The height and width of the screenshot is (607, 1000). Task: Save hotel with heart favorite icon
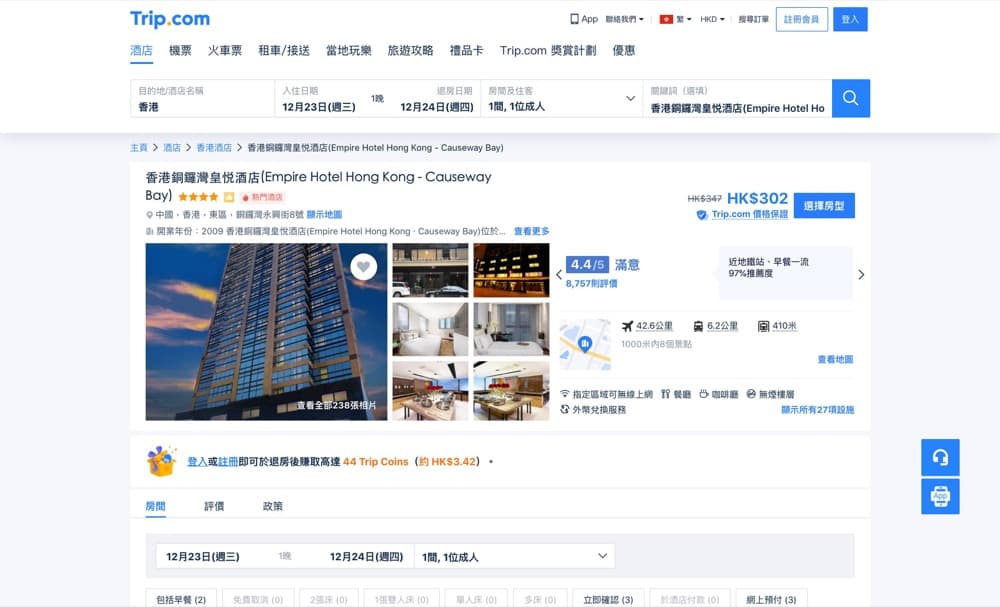point(364,267)
